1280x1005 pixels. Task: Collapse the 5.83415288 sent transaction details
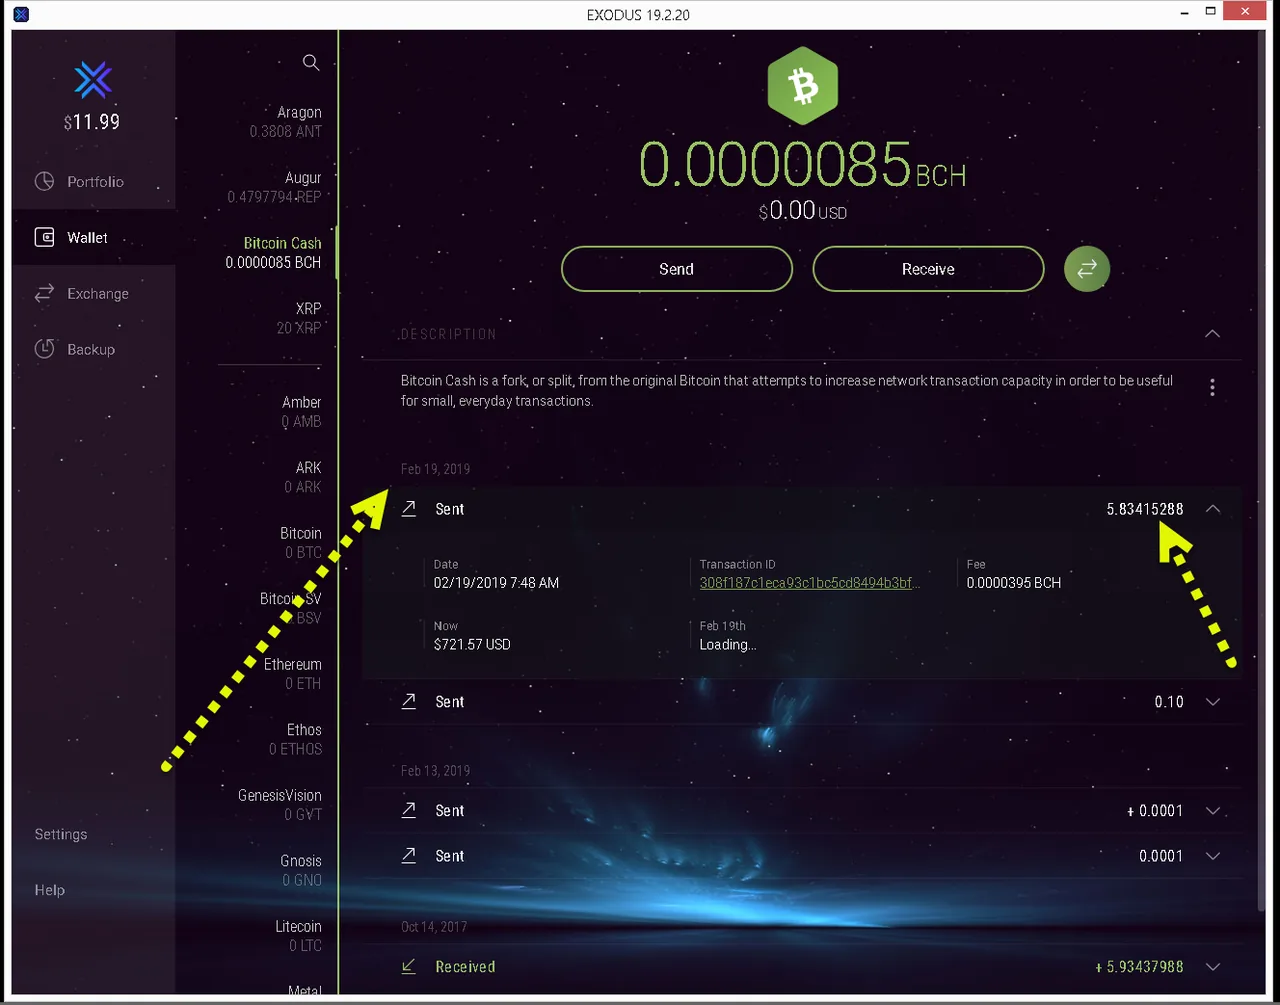1213,509
